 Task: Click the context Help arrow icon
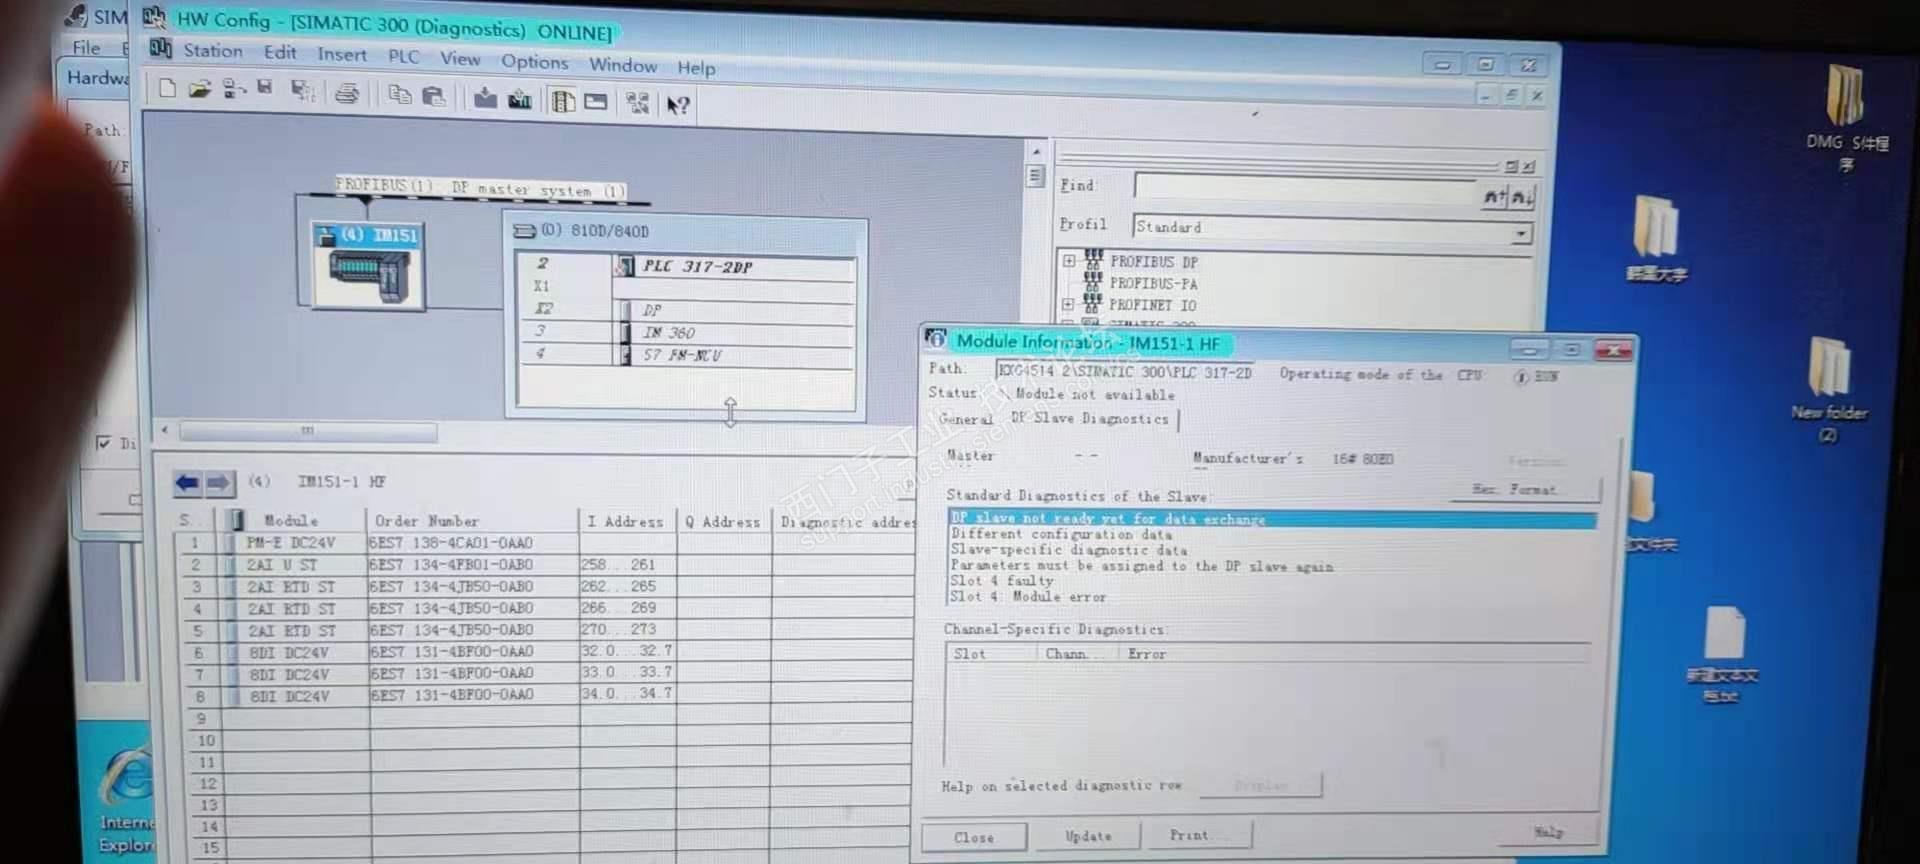click(x=678, y=105)
